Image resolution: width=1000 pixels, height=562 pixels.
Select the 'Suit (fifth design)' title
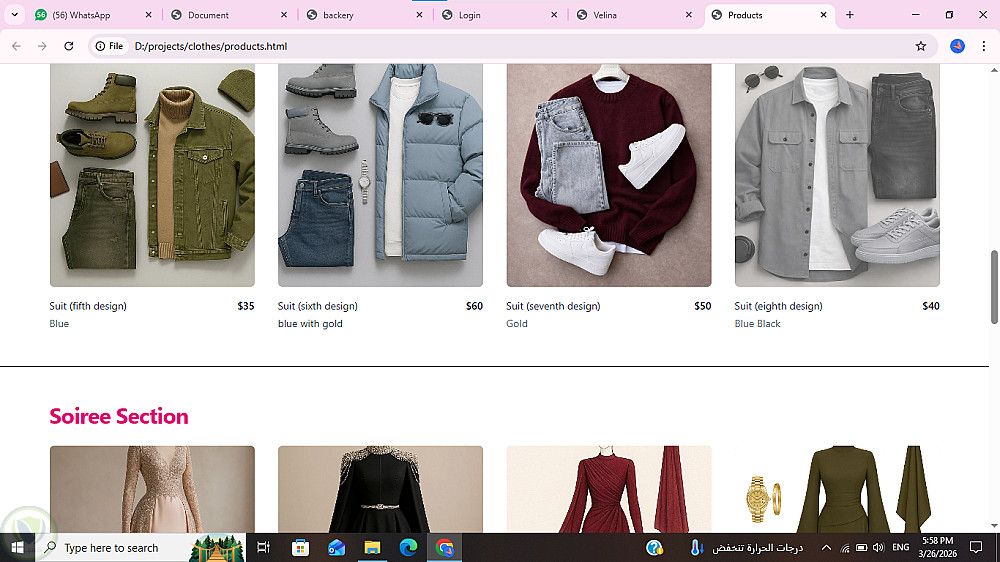click(88, 306)
